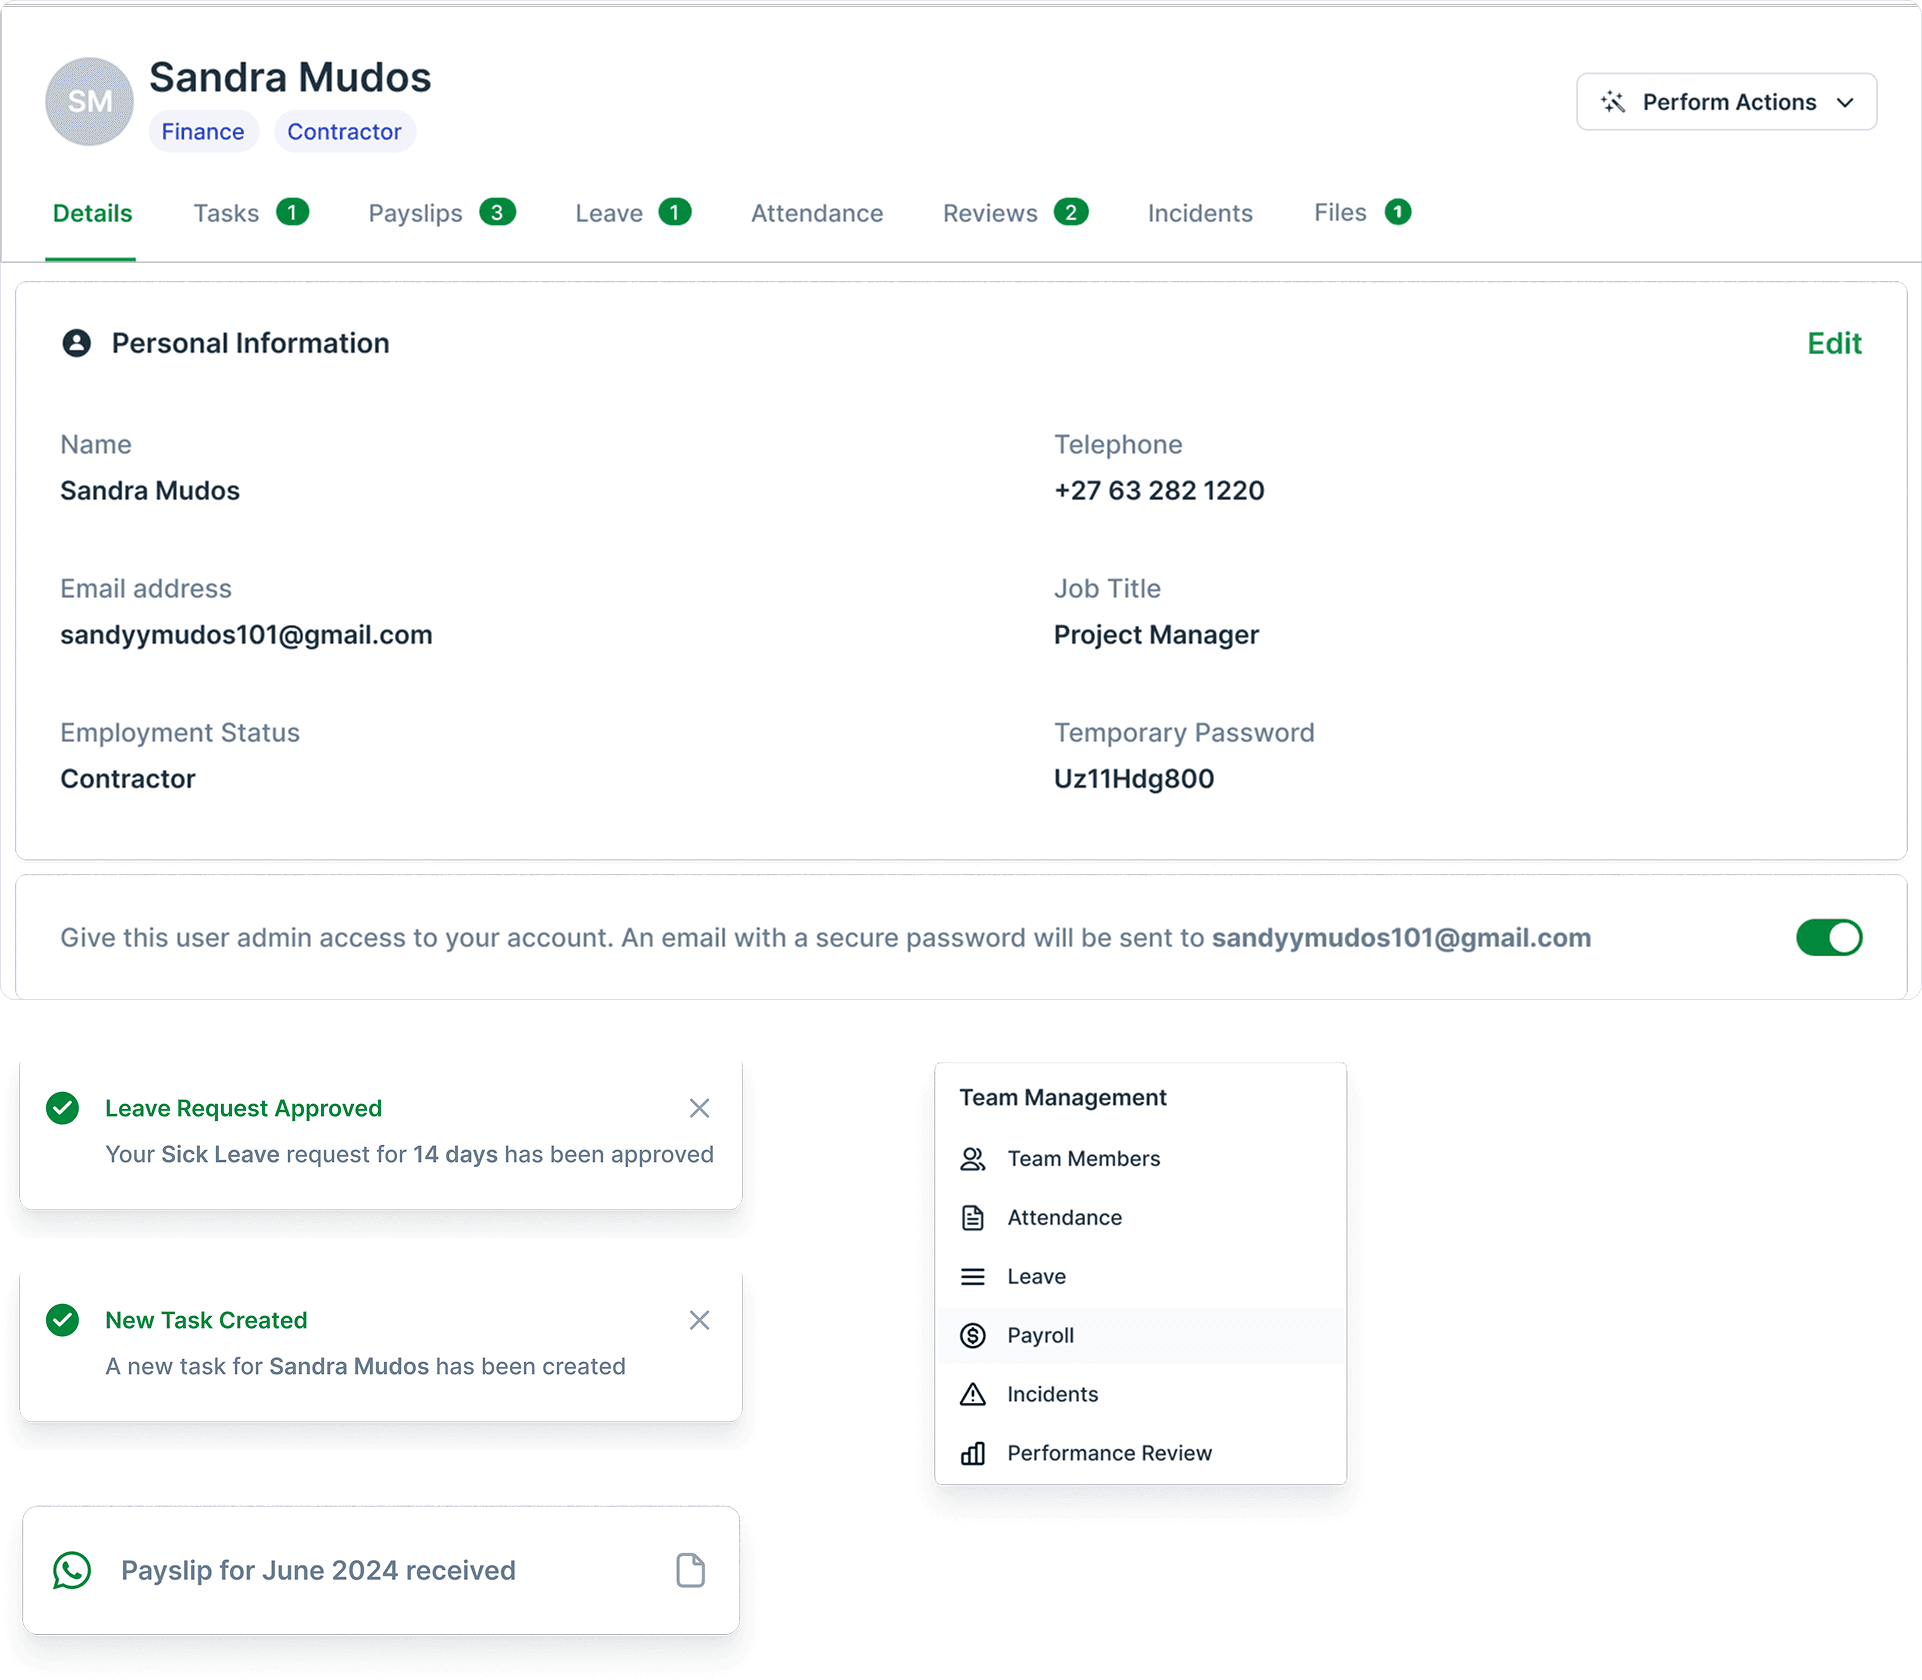The image size is (1922, 1680).
Task: Select the Performance Review menu item
Action: pyautogui.click(x=1108, y=1453)
